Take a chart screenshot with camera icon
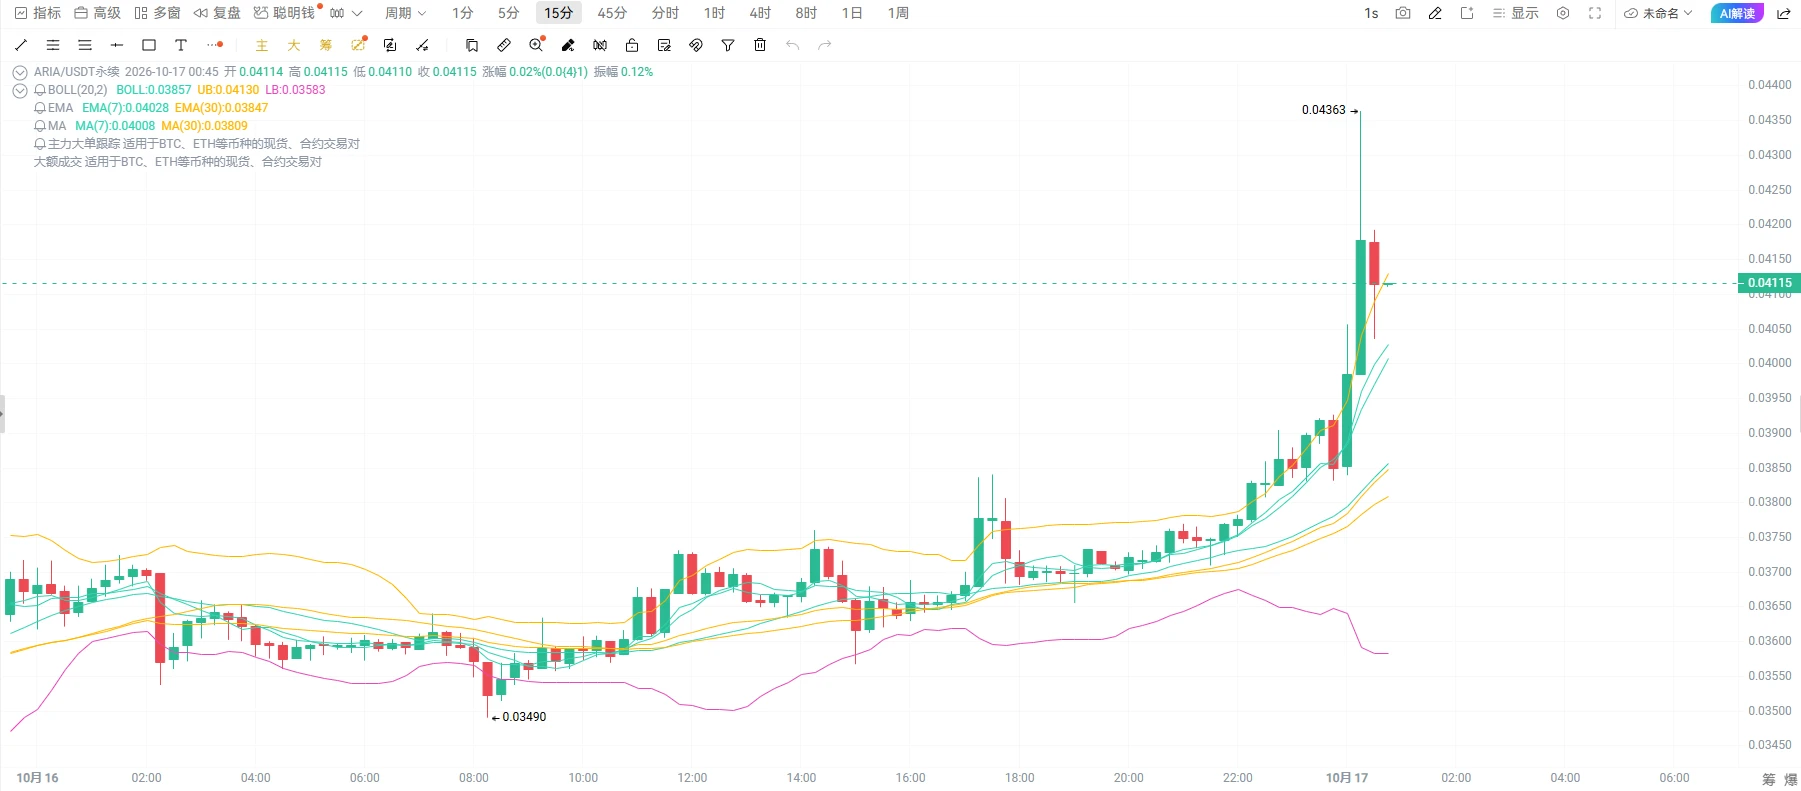Viewport: 1801px width, 791px height. [x=1403, y=13]
